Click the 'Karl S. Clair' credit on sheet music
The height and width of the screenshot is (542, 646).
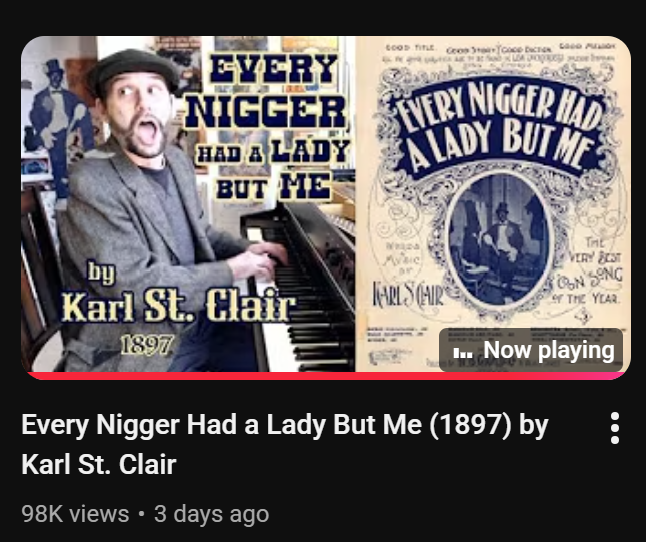408,295
